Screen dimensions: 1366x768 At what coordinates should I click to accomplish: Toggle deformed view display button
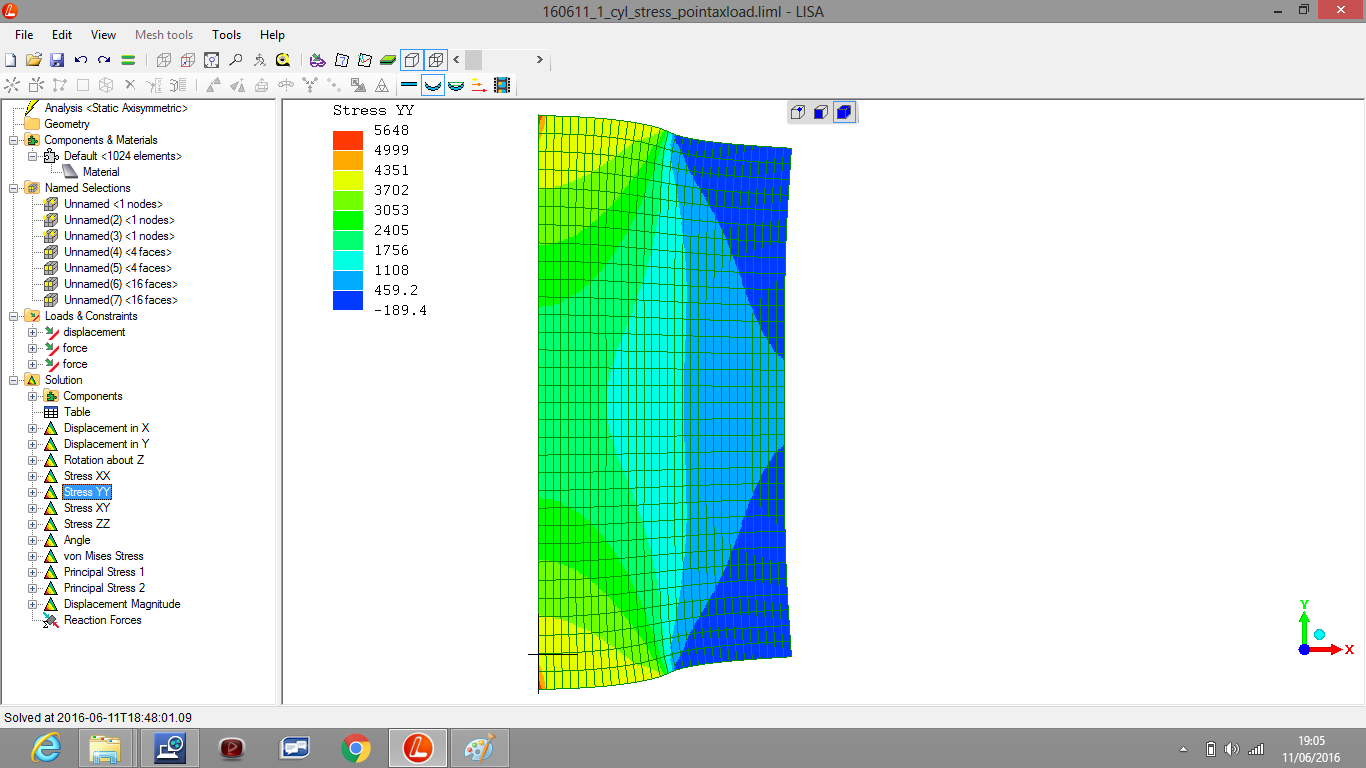point(433,86)
